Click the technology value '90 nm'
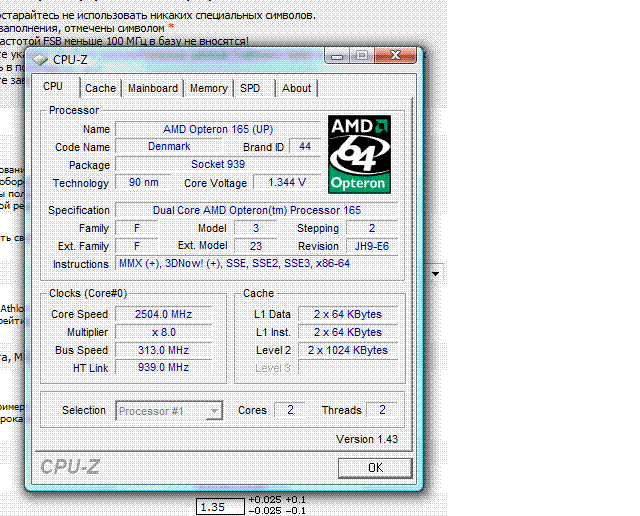 143,182
